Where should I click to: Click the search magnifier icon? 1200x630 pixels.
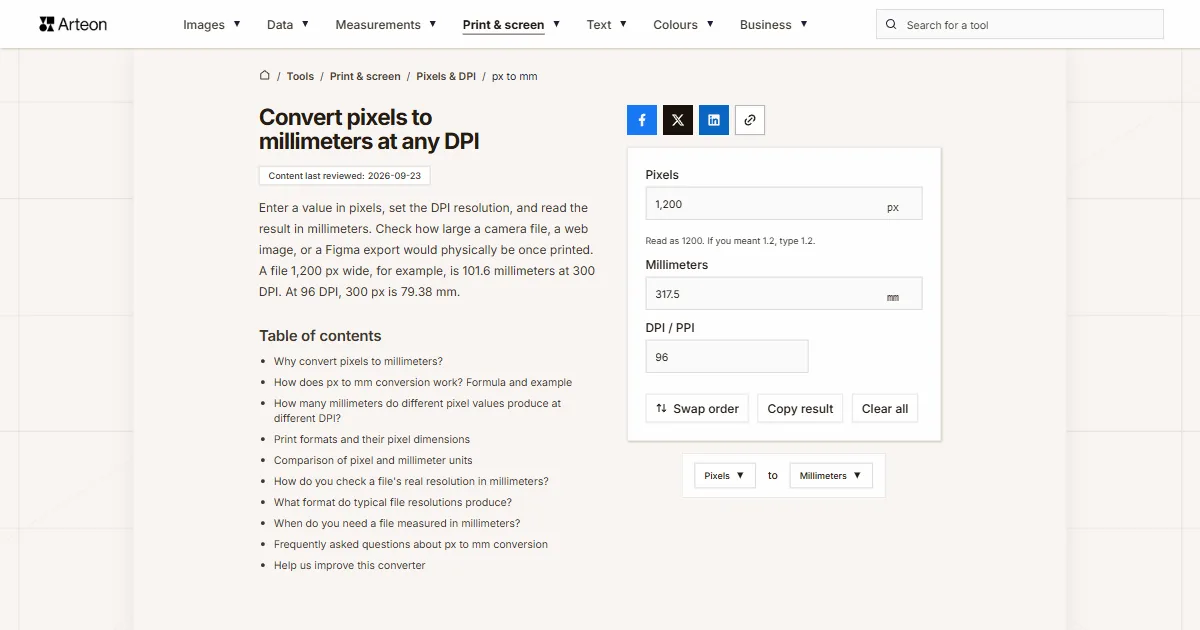click(x=892, y=25)
